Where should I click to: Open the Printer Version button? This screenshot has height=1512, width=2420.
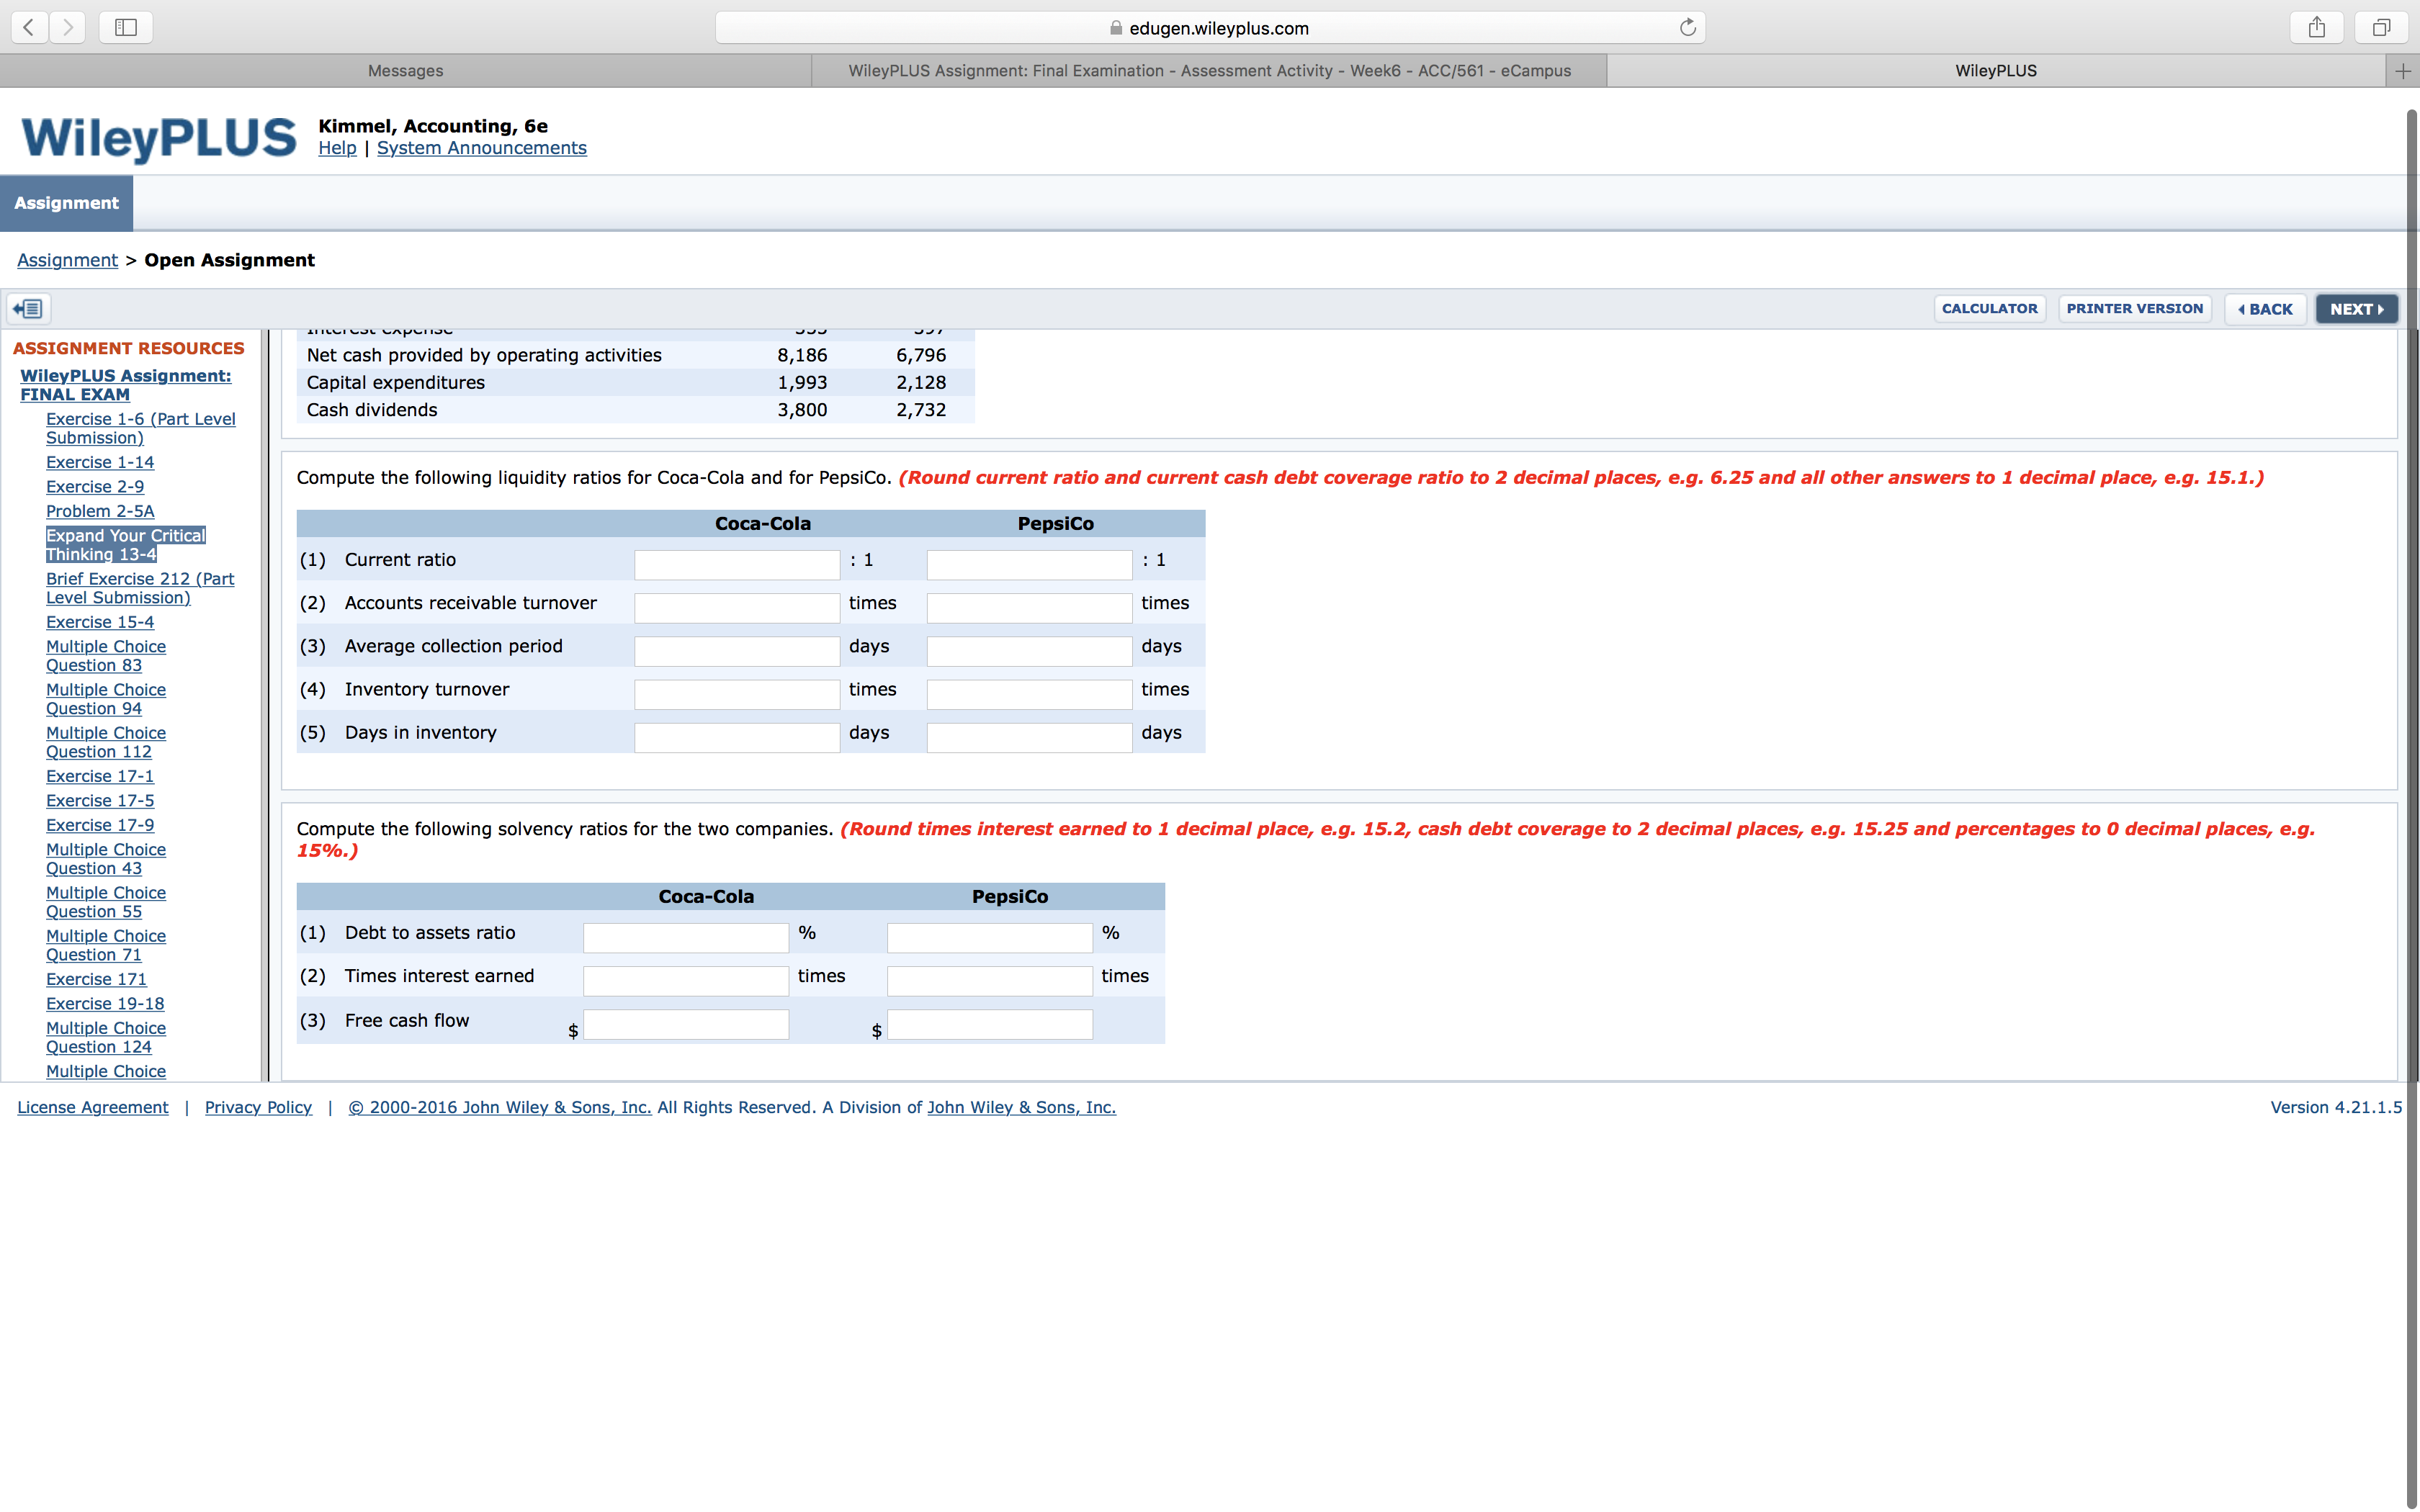point(2135,309)
